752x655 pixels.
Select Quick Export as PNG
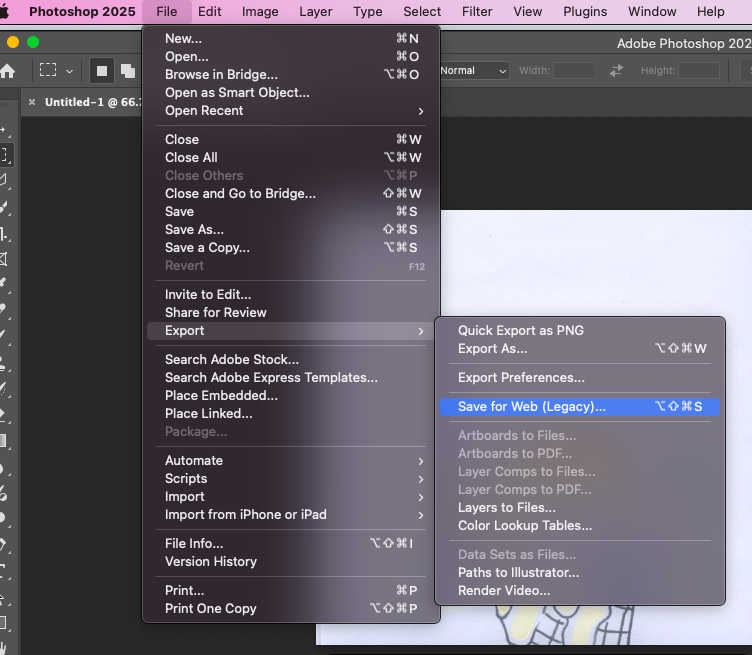coord(520,331)
